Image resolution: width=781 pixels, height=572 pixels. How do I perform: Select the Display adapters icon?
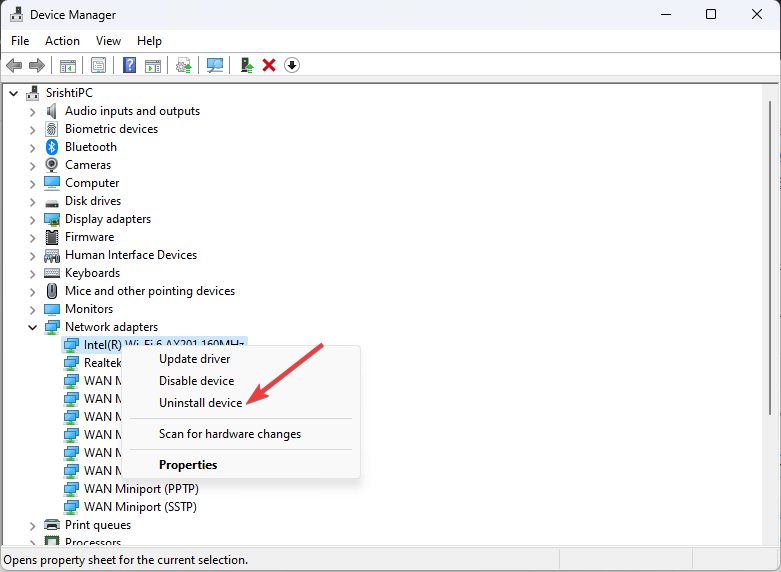[x=52, y=219]
